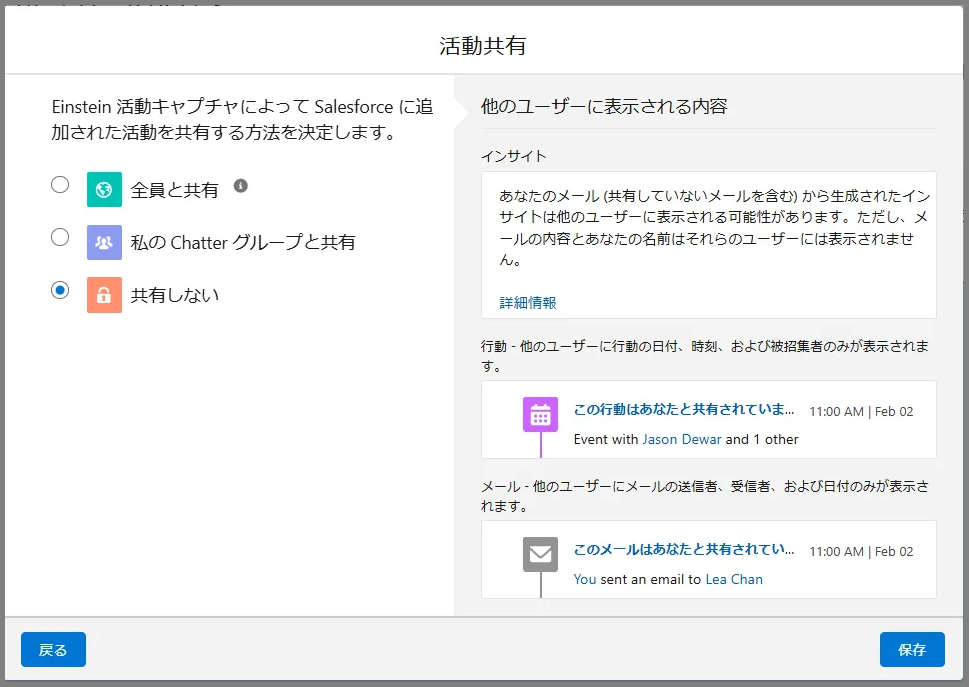Click the insight explanation paragraph
Viewport: 969px width, 687px height.
714,227
